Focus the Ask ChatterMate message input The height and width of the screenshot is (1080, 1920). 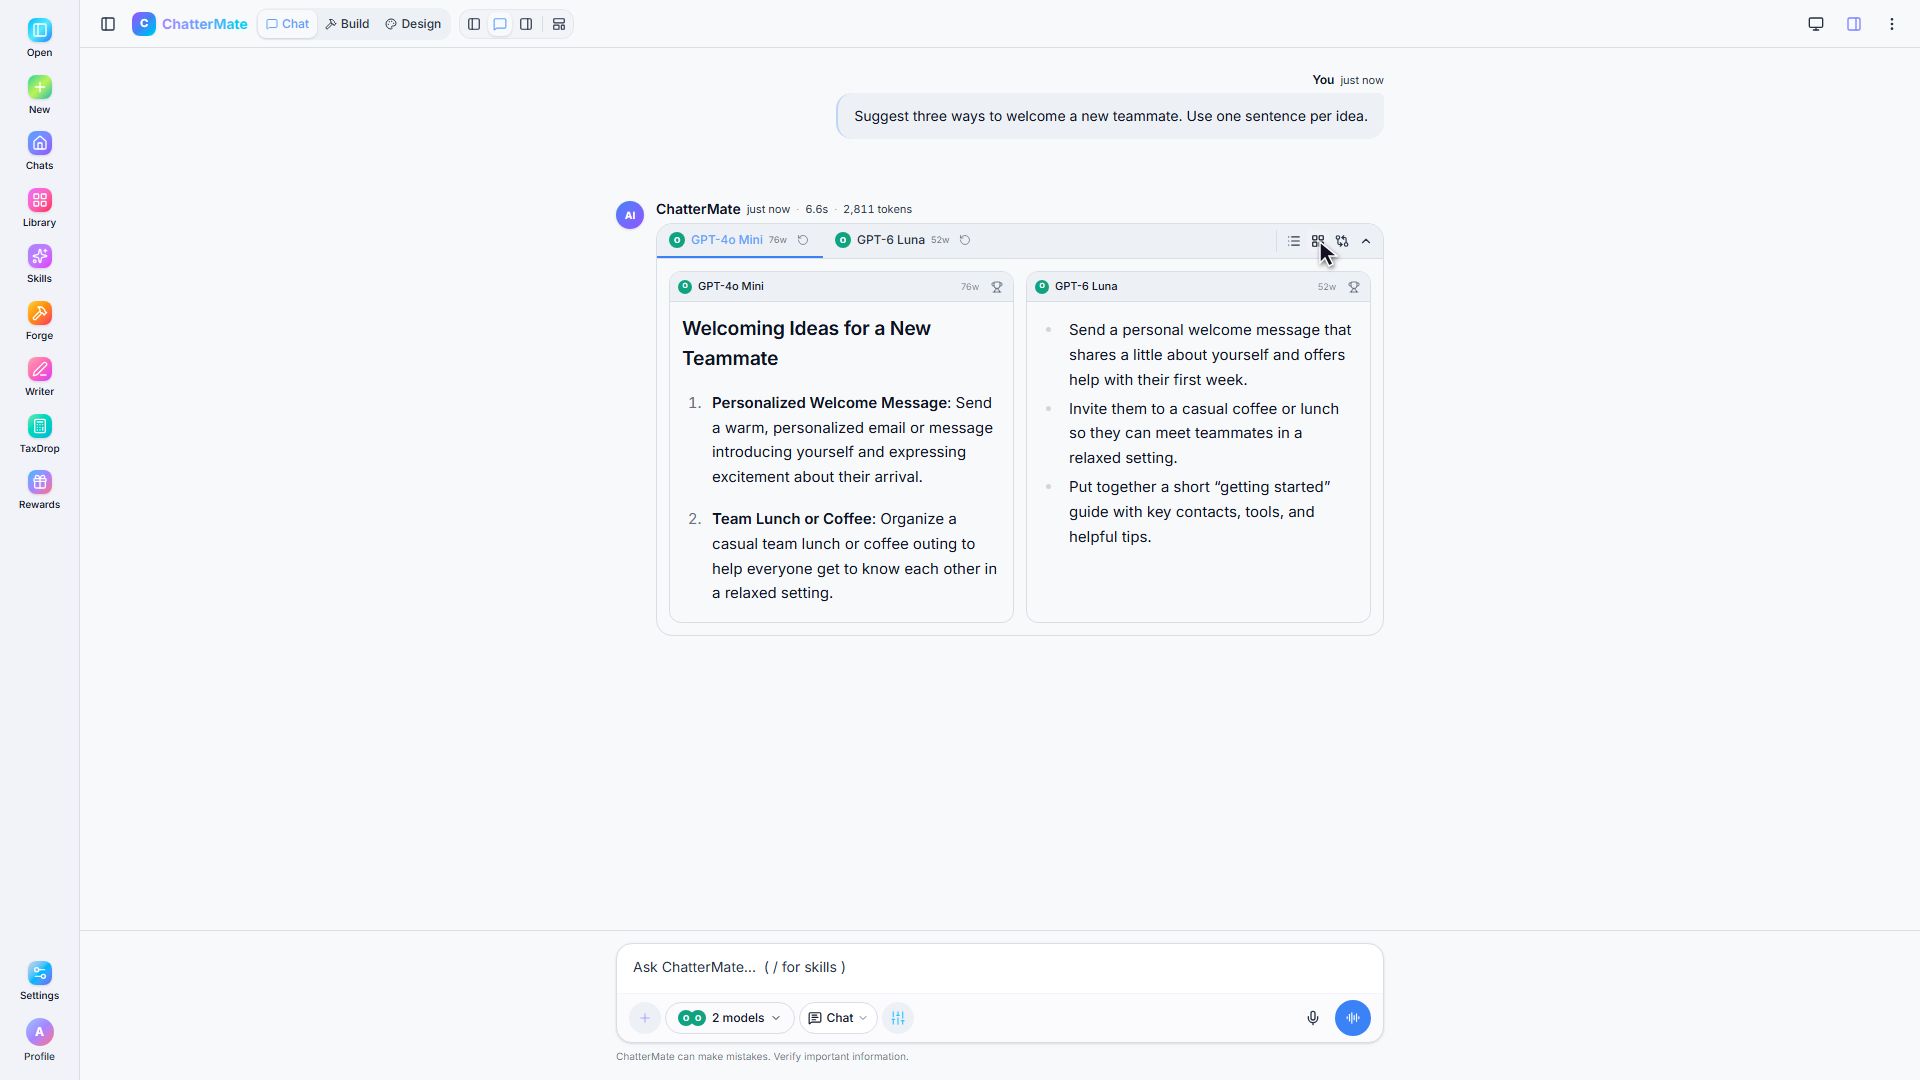tap(1000, 967)
